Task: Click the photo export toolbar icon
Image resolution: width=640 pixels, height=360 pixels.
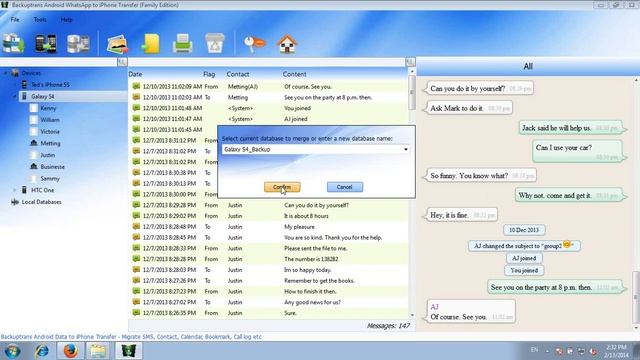Action: (x=118, y=44)
